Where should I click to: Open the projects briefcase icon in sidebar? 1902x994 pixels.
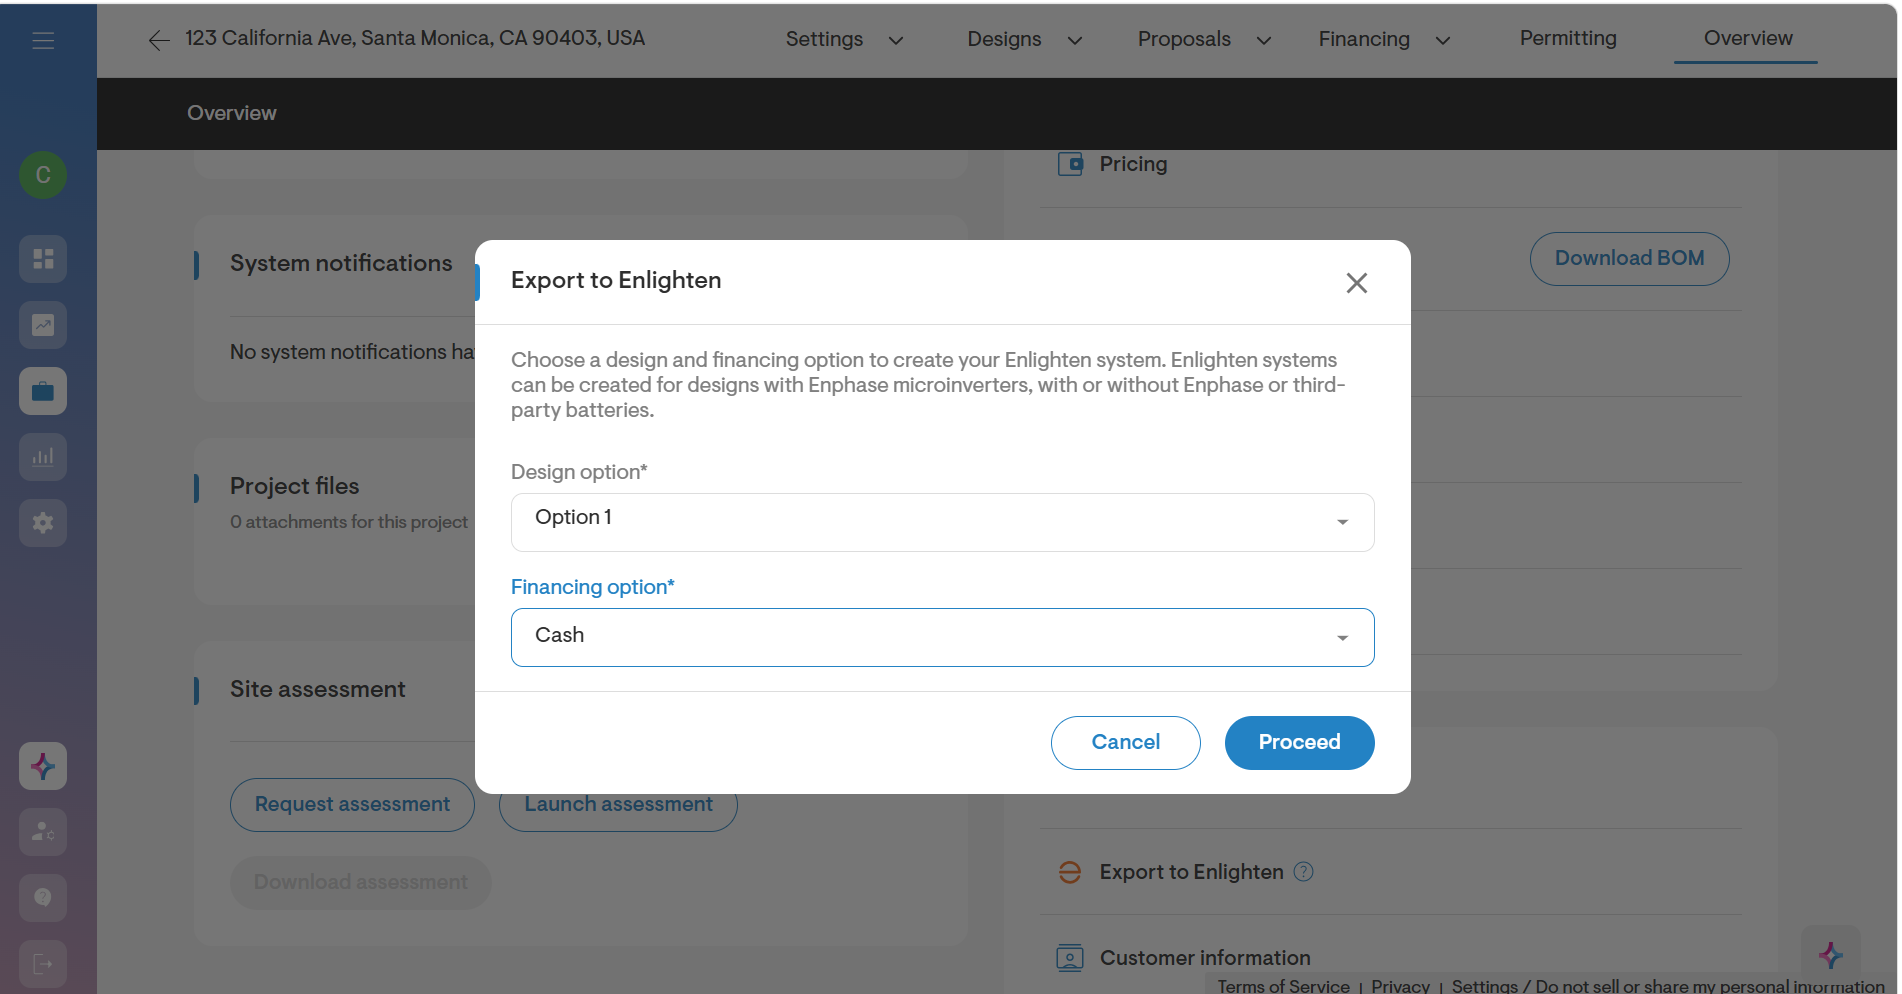(43, 391)
